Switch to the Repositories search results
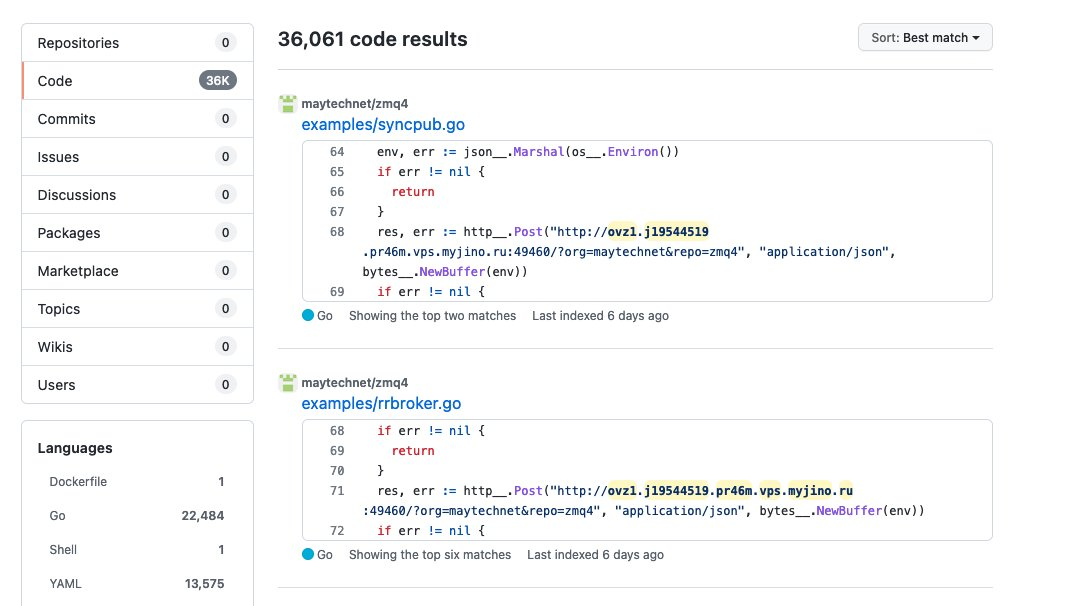 (79, 43)
